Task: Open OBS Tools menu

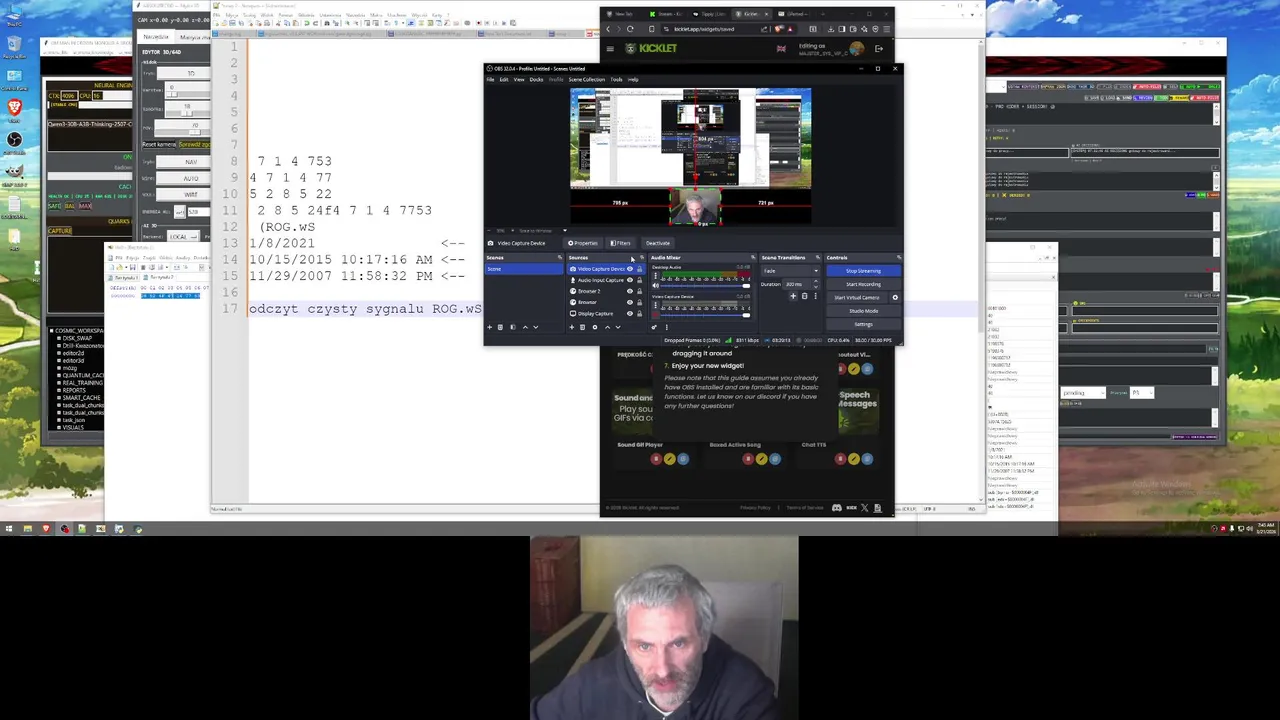Action: (x=616, y=79)
